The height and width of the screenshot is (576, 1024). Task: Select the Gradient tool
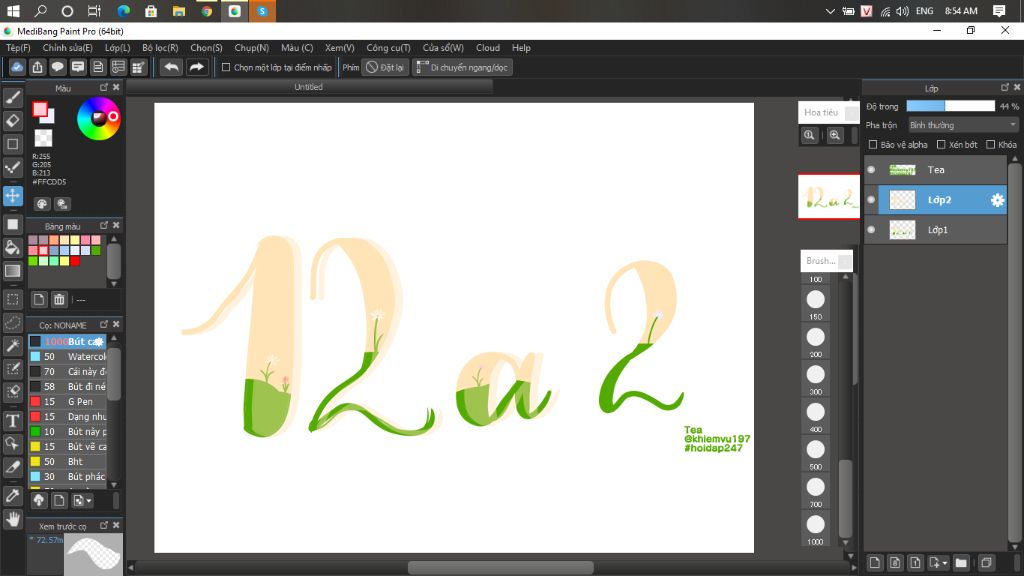(12, 271)
